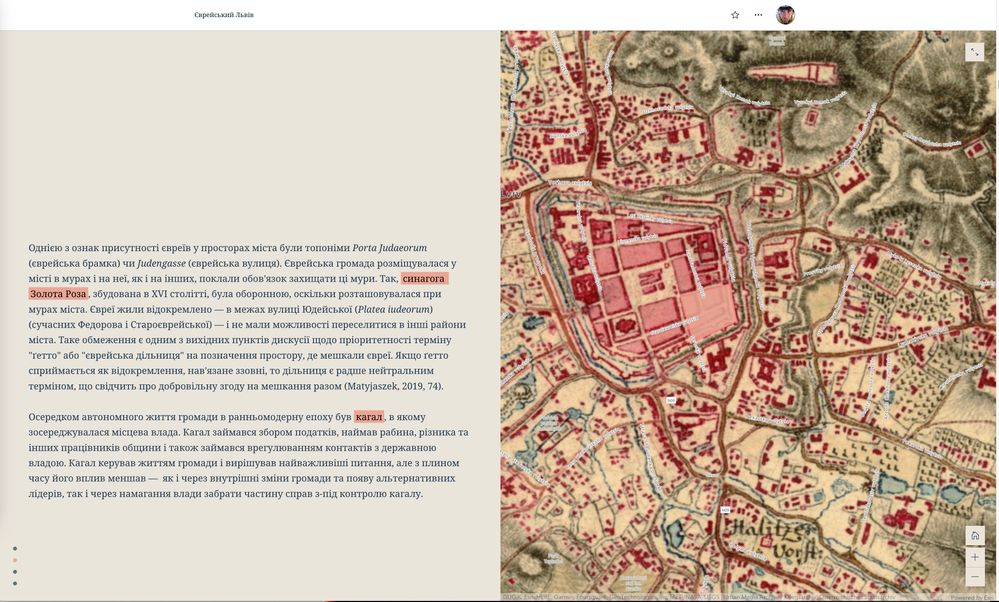999x602 pixels.
Task: Select the first section navigation dot
Action: [13, 547]
